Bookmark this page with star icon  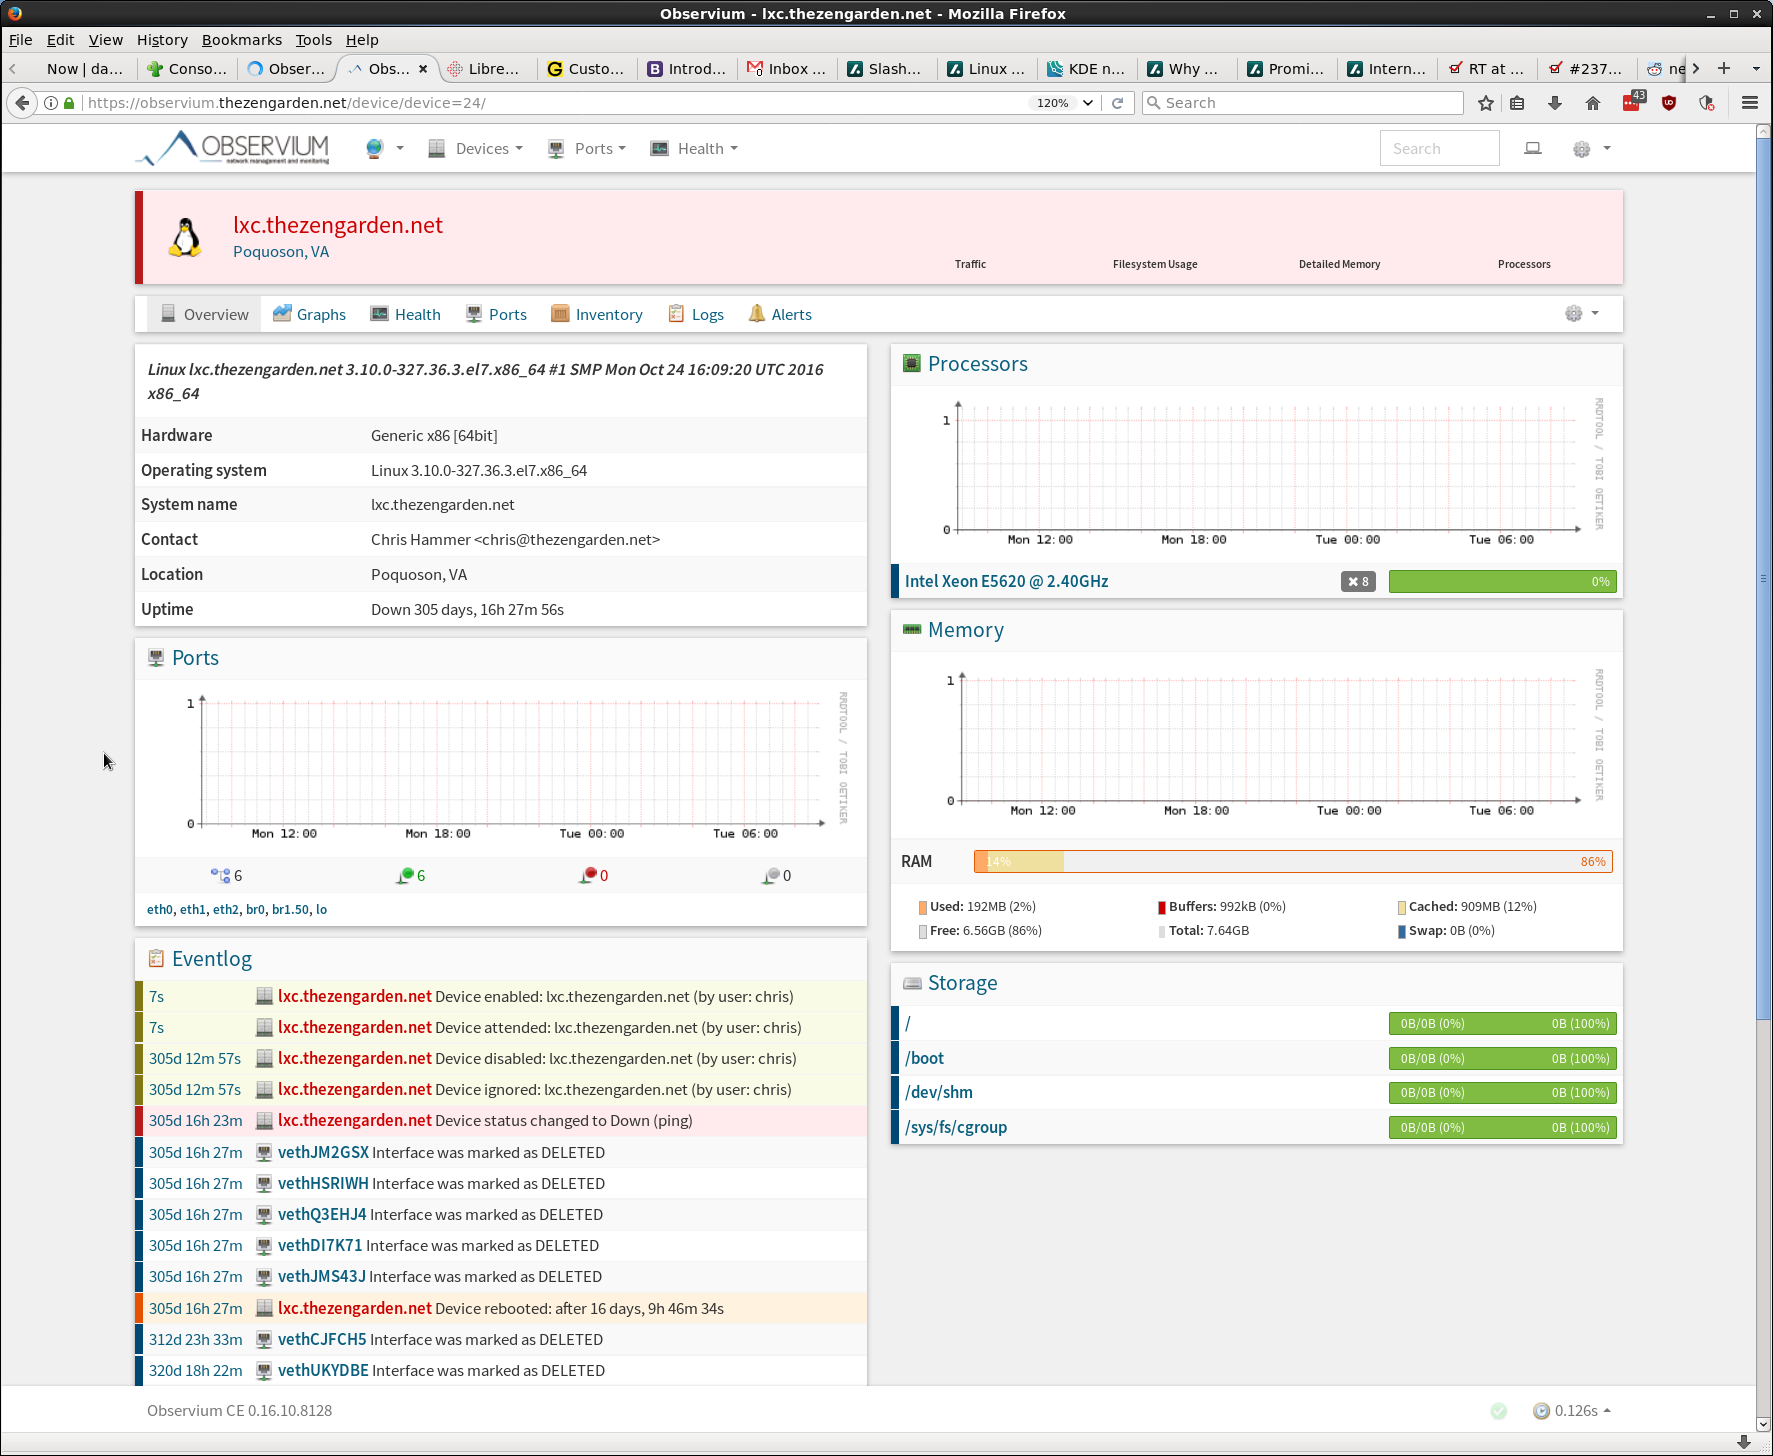click(1486, 103)
